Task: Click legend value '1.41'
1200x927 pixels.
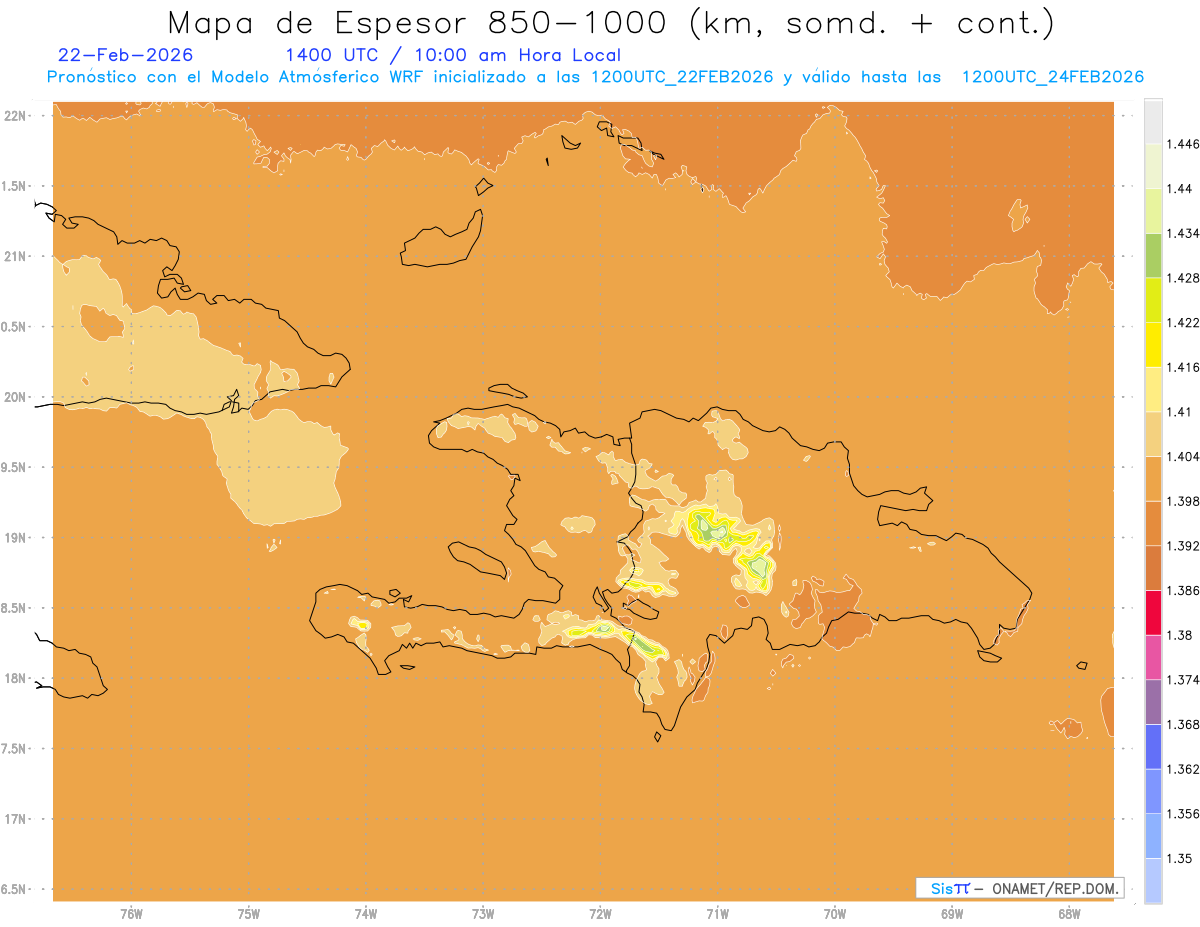Action: (x=1179, y=412)
